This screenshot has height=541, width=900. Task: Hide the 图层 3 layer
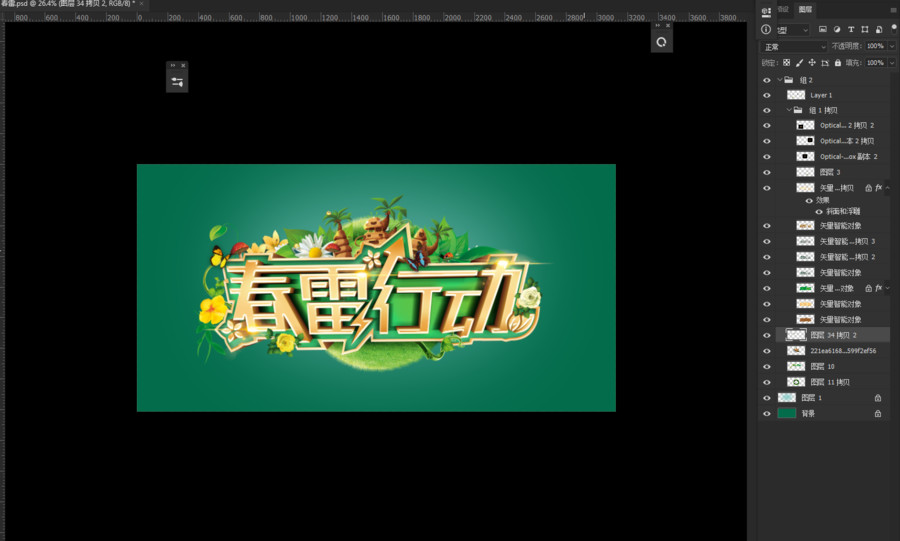click(767, 172)
